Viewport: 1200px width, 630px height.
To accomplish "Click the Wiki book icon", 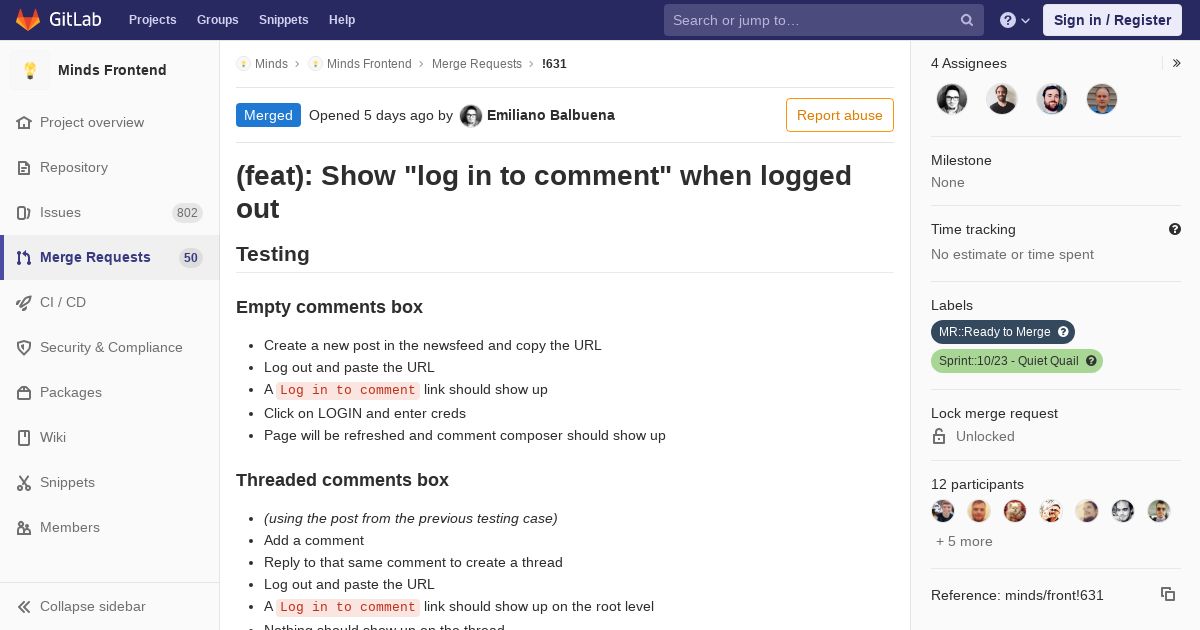I will [x=24, y=437].
